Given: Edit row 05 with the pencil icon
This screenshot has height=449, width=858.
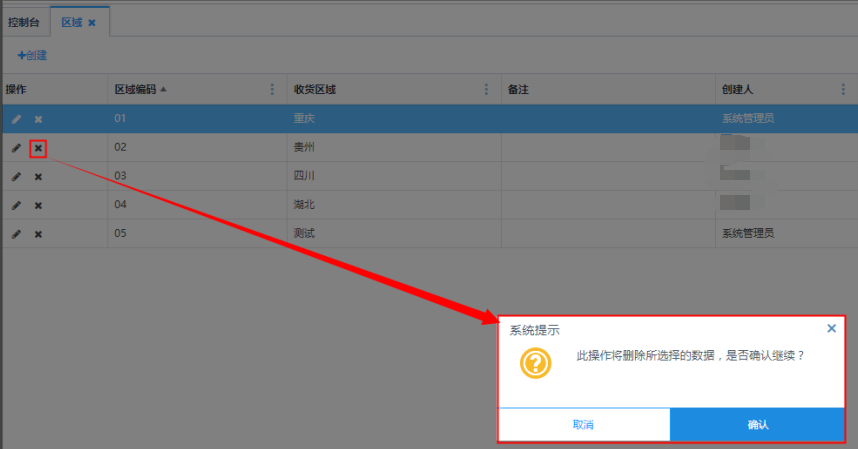Looking at the screenshot, I should [x=16, y=234].
